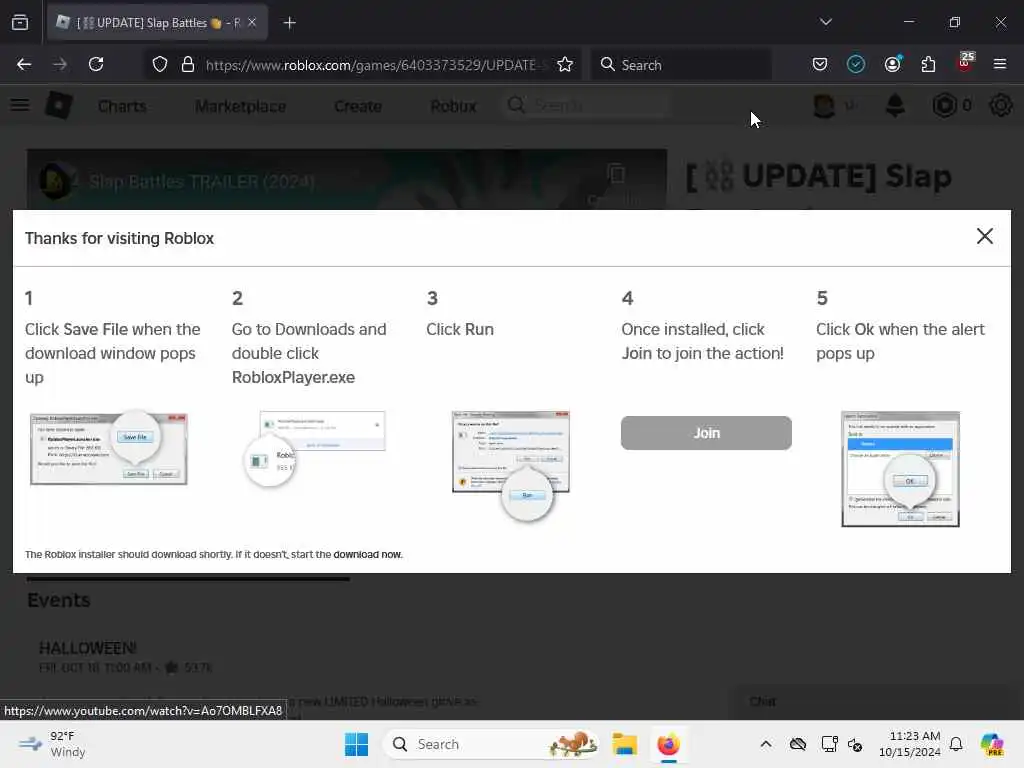1024x768 pixels.
Task: Click the RobloxPlayer.exe downloads illustration
Action: (315, 448)
